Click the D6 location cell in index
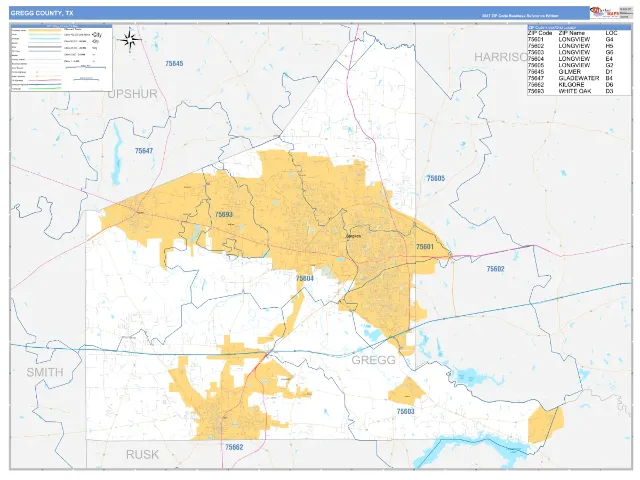The image size is (640, 480). coord(609,85)
